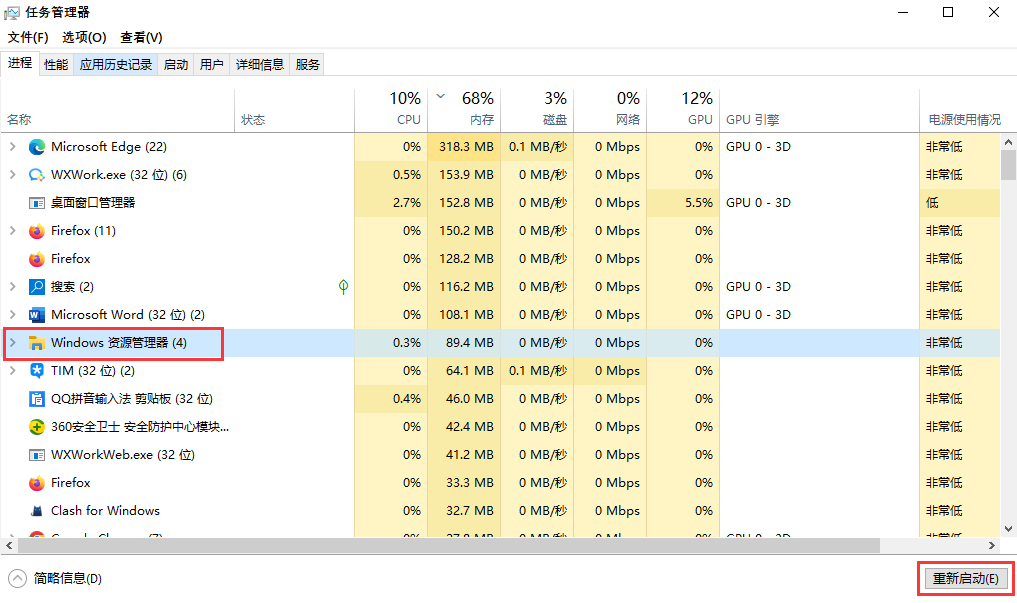Click the Microsoft Word process icon
Screen dimensions: 1017x603
pyautogui.click(x=36, y=314)
